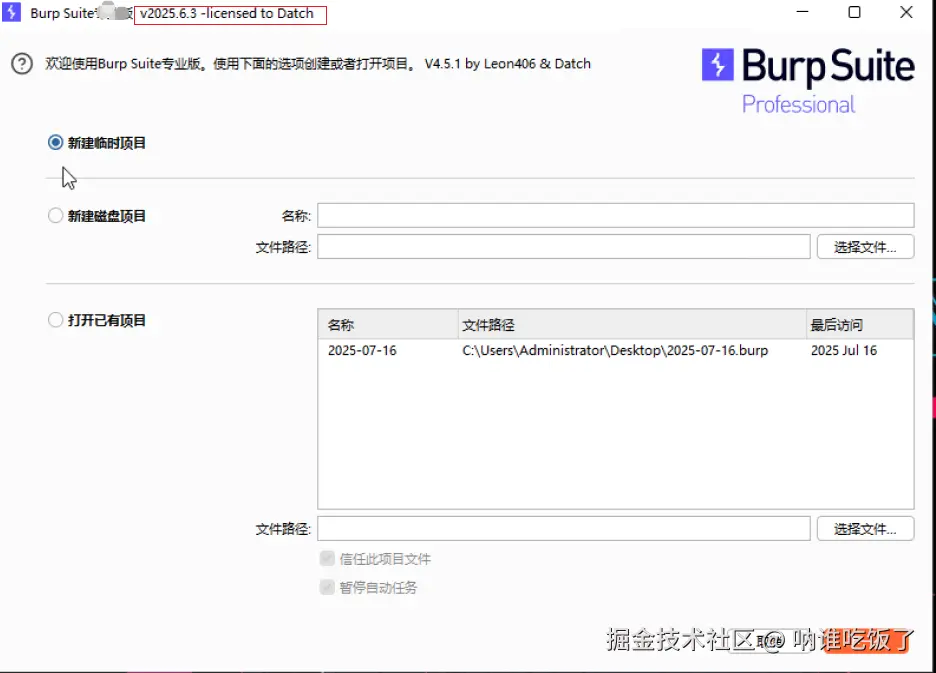Select 新建磁盘项目 radio button
Viewport: 936px width, 673px height.
(56, 215)
